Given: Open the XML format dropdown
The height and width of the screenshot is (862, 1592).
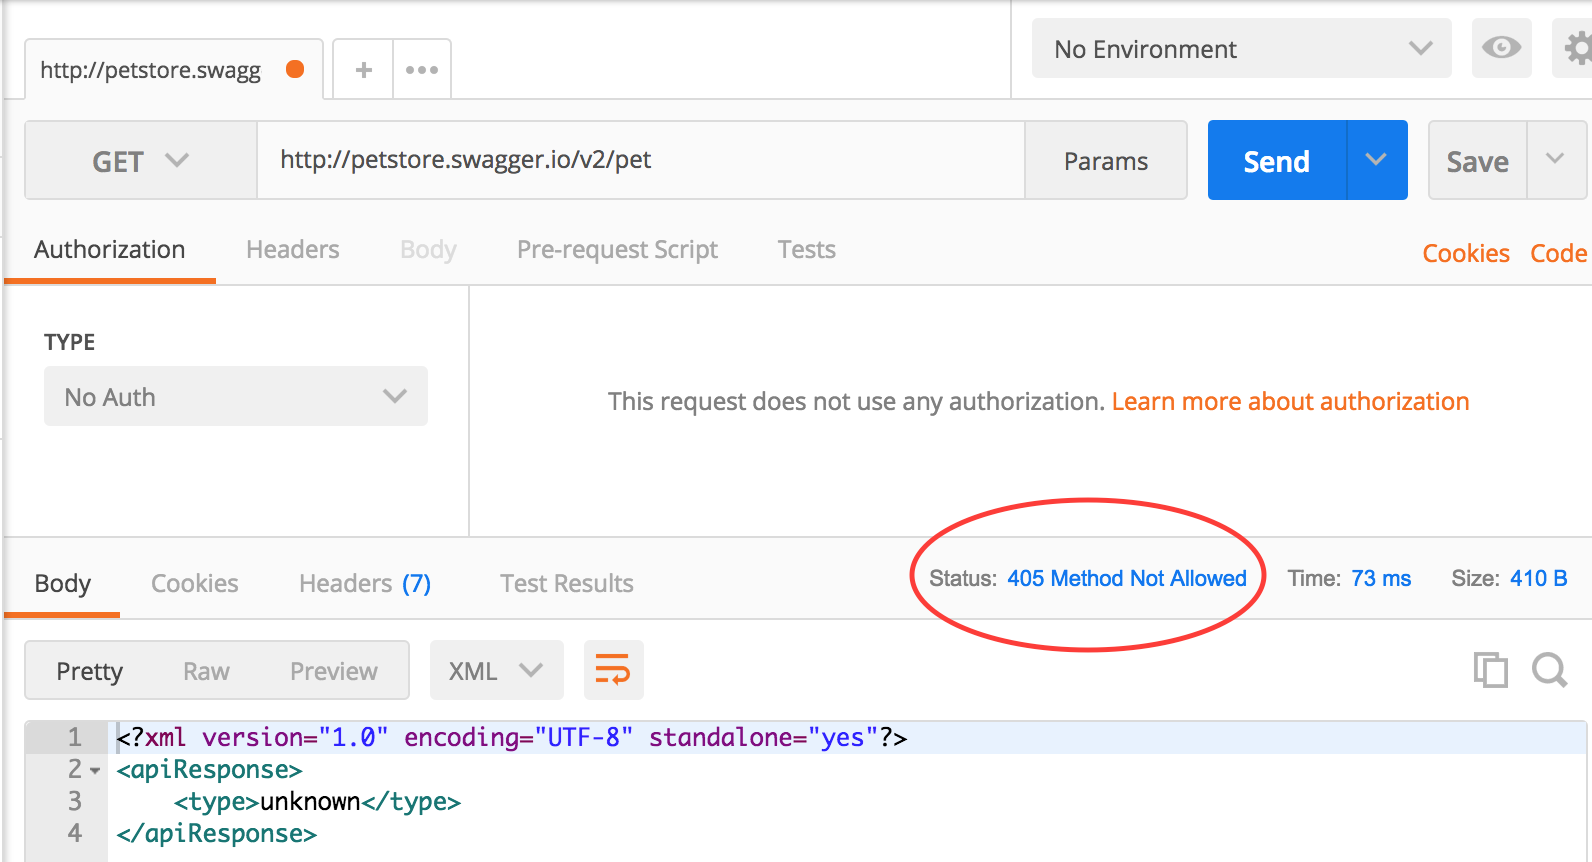Looking at the screenshot, I should click(496, 670).
